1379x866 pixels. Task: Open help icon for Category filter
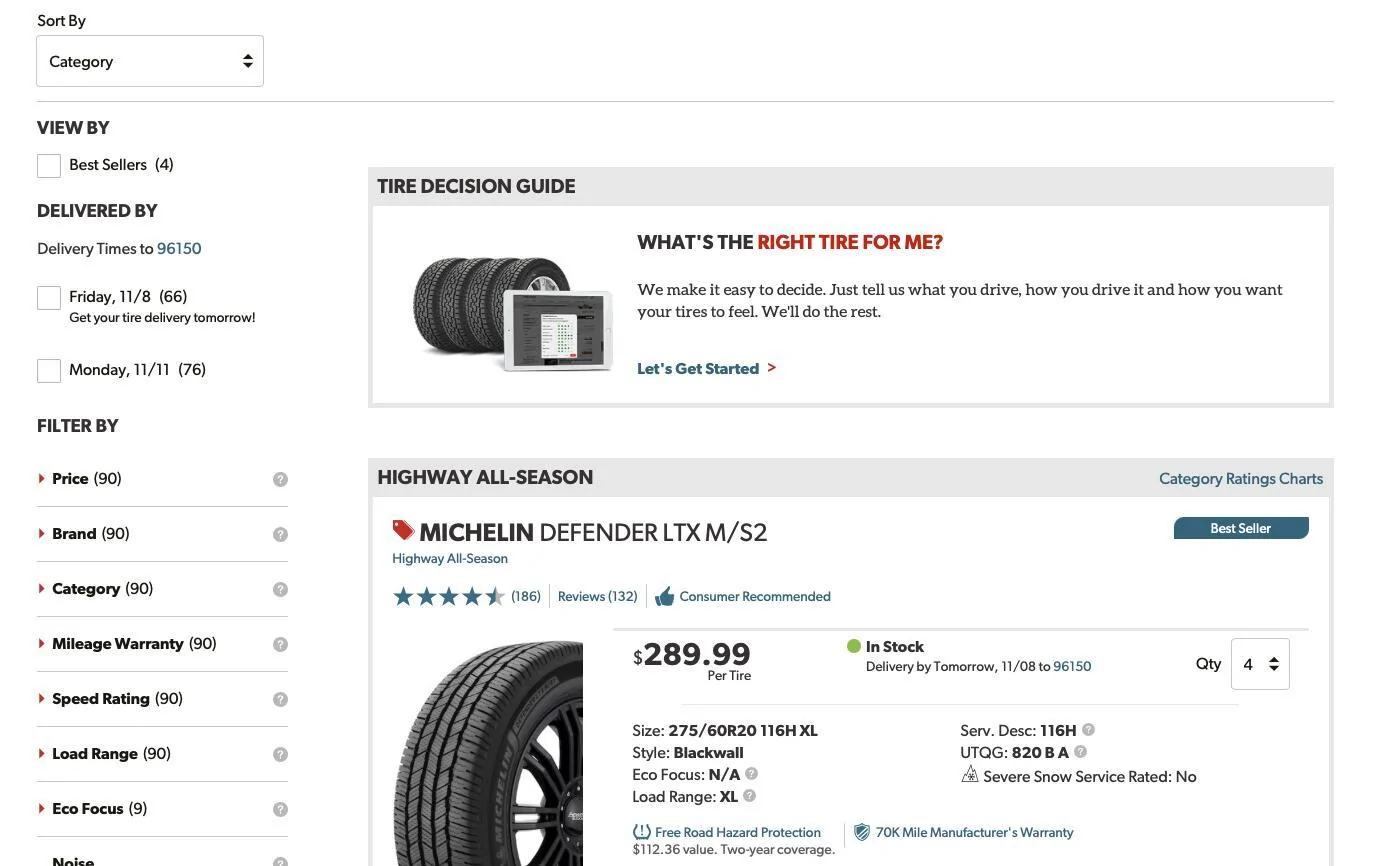[280, 590]
